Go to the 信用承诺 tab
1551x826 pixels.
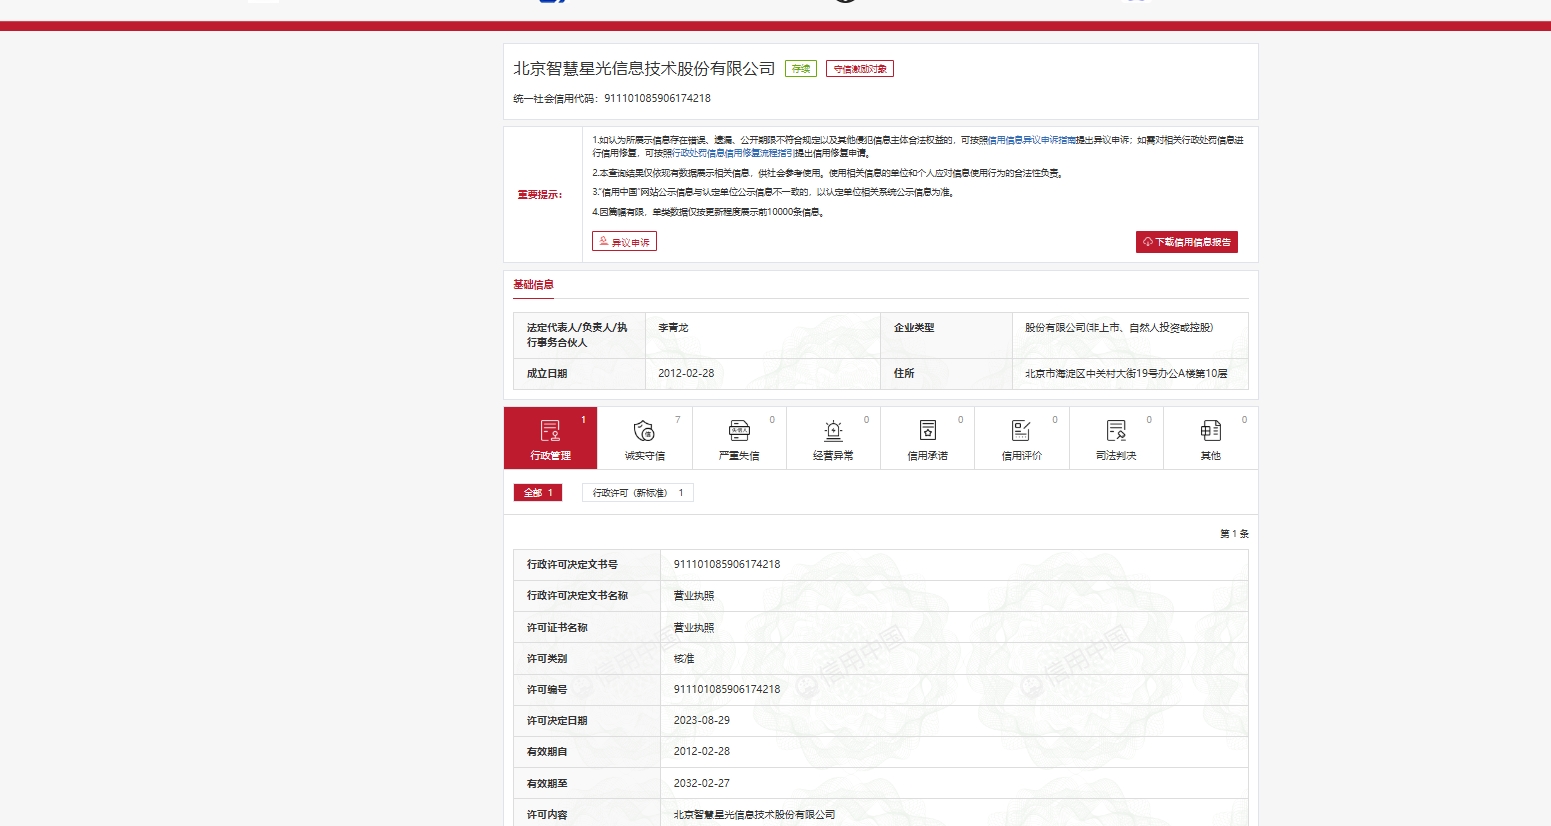click(927, 438)
